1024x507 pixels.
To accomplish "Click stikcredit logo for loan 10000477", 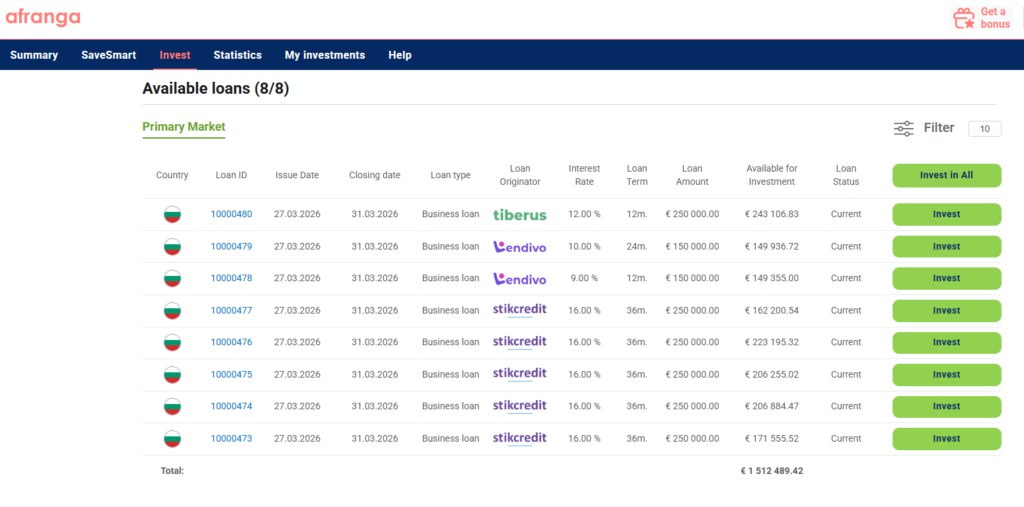I will (x=519, y=310).
